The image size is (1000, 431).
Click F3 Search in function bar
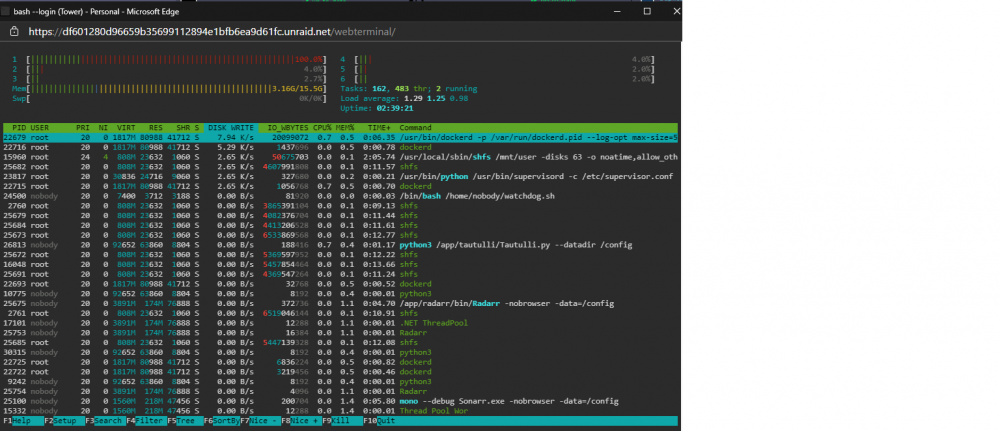[x=105, y=421]
